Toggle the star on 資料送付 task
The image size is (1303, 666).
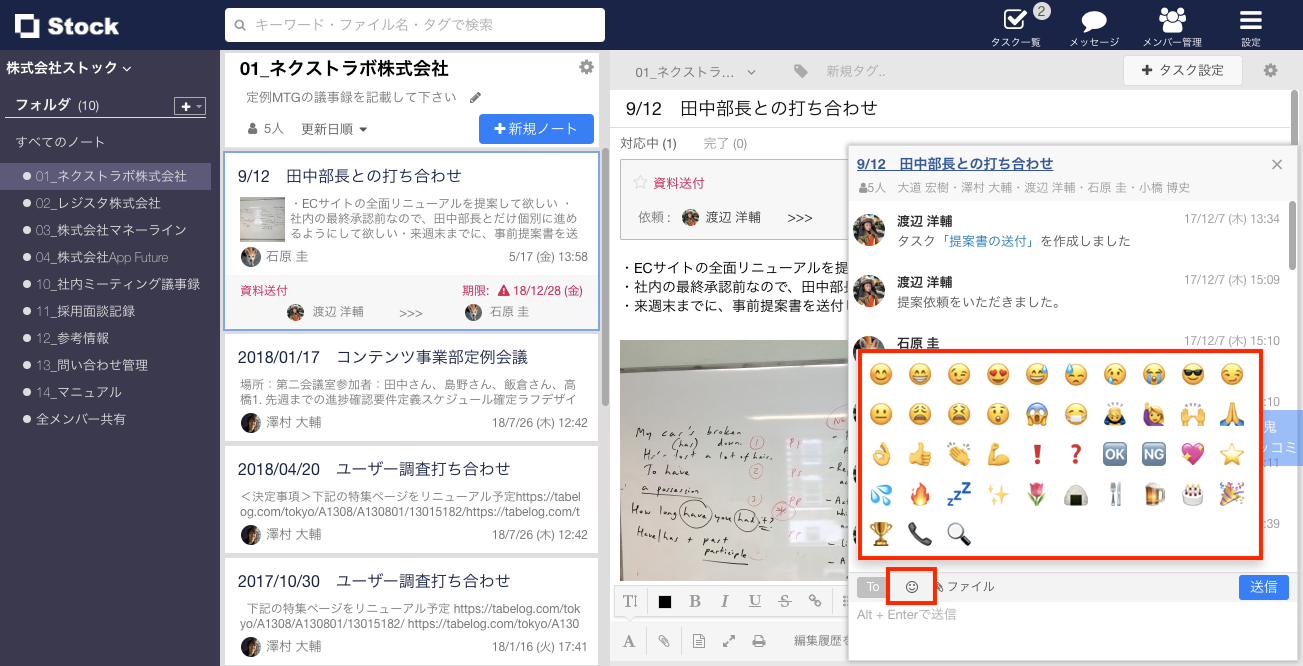point(640,182)
